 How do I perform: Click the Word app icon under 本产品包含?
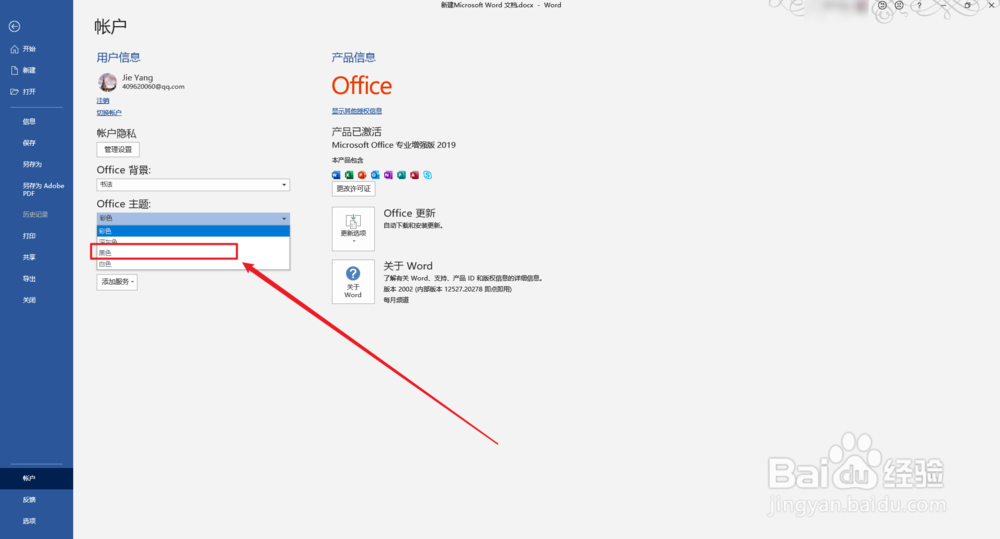[336, 175]
